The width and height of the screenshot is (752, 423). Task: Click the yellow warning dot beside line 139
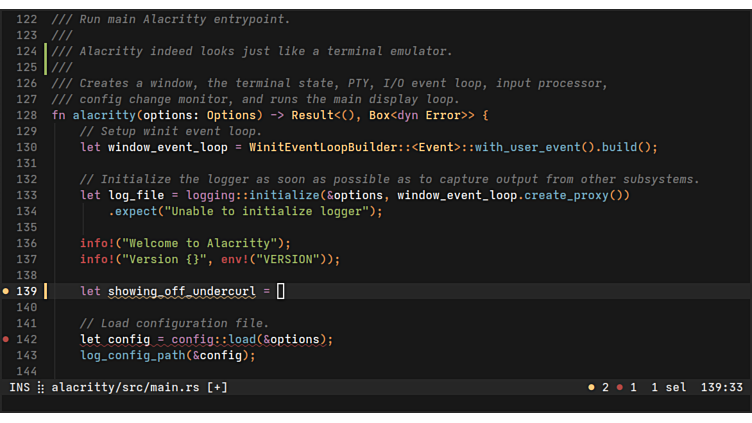click(6, 291)
